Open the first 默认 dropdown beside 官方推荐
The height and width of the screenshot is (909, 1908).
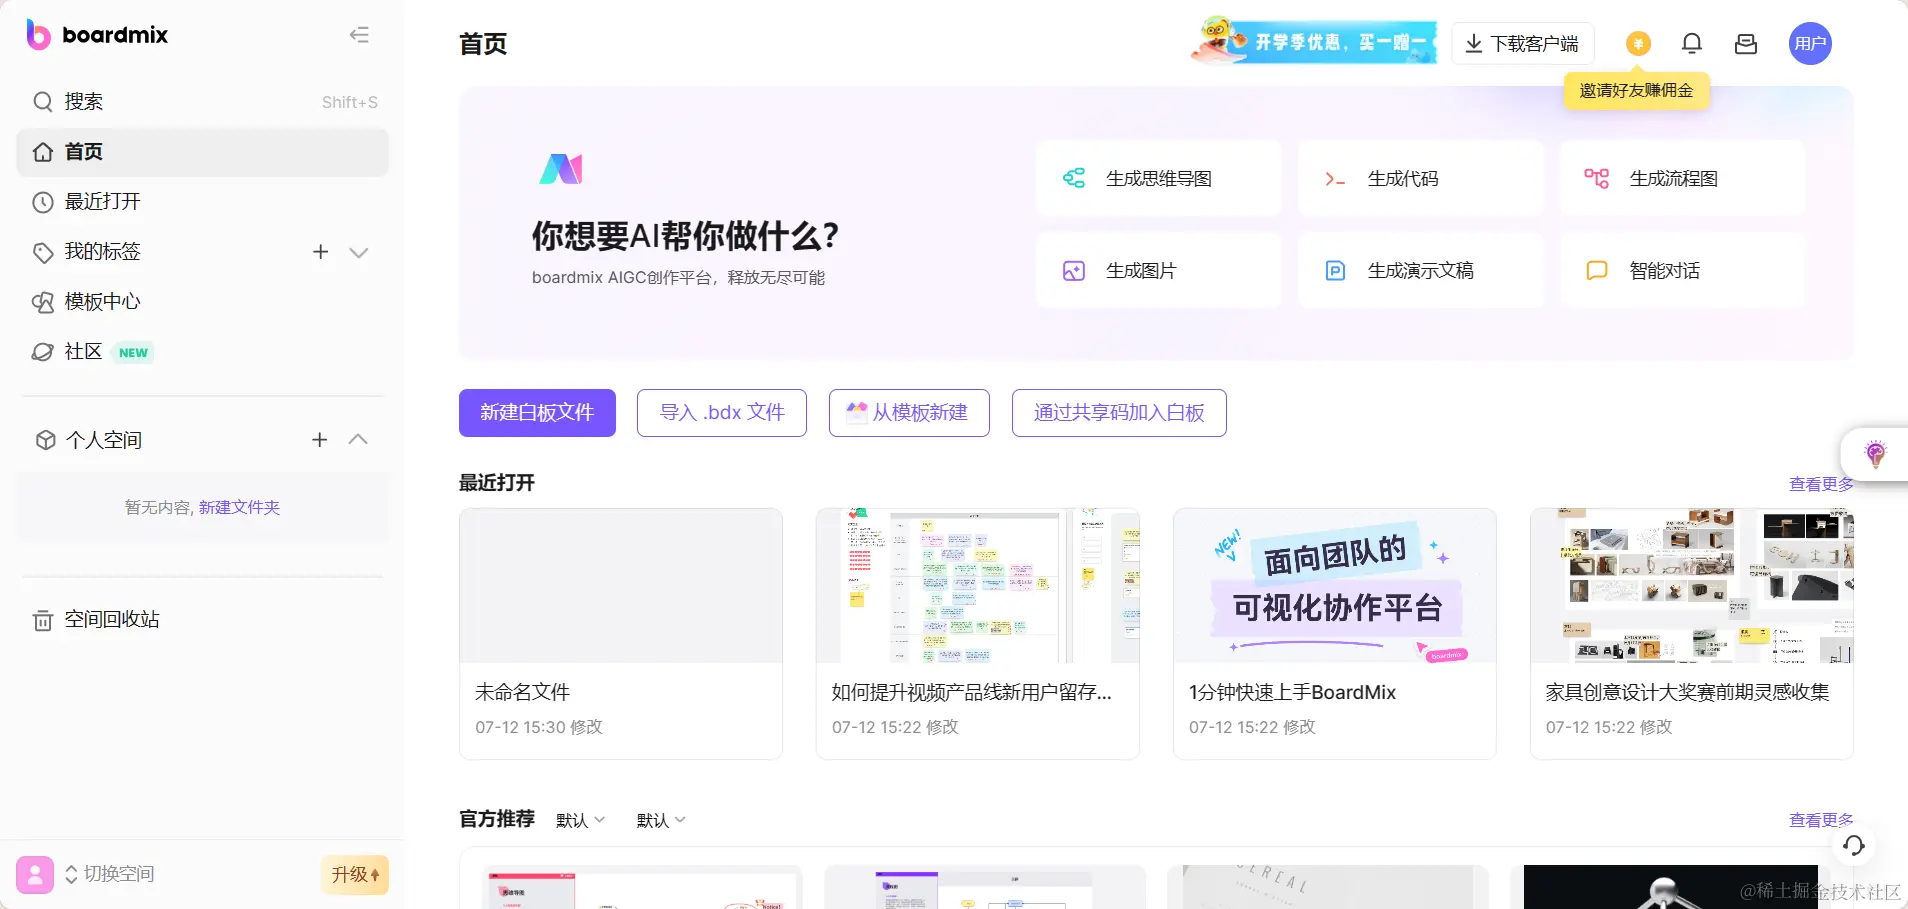click(x=581, y=820)
